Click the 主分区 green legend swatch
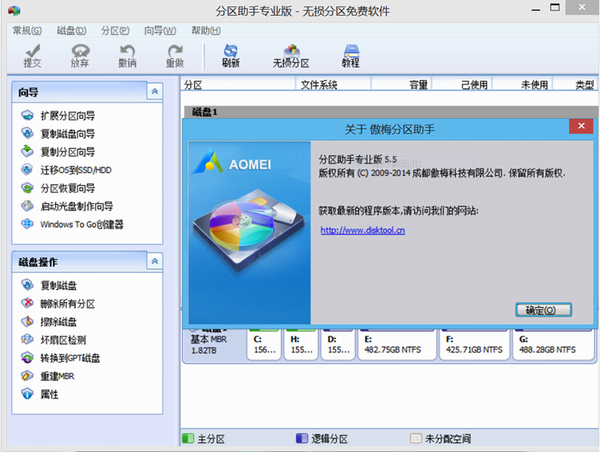The image size is (600, 452). click(x=188, y=438)
